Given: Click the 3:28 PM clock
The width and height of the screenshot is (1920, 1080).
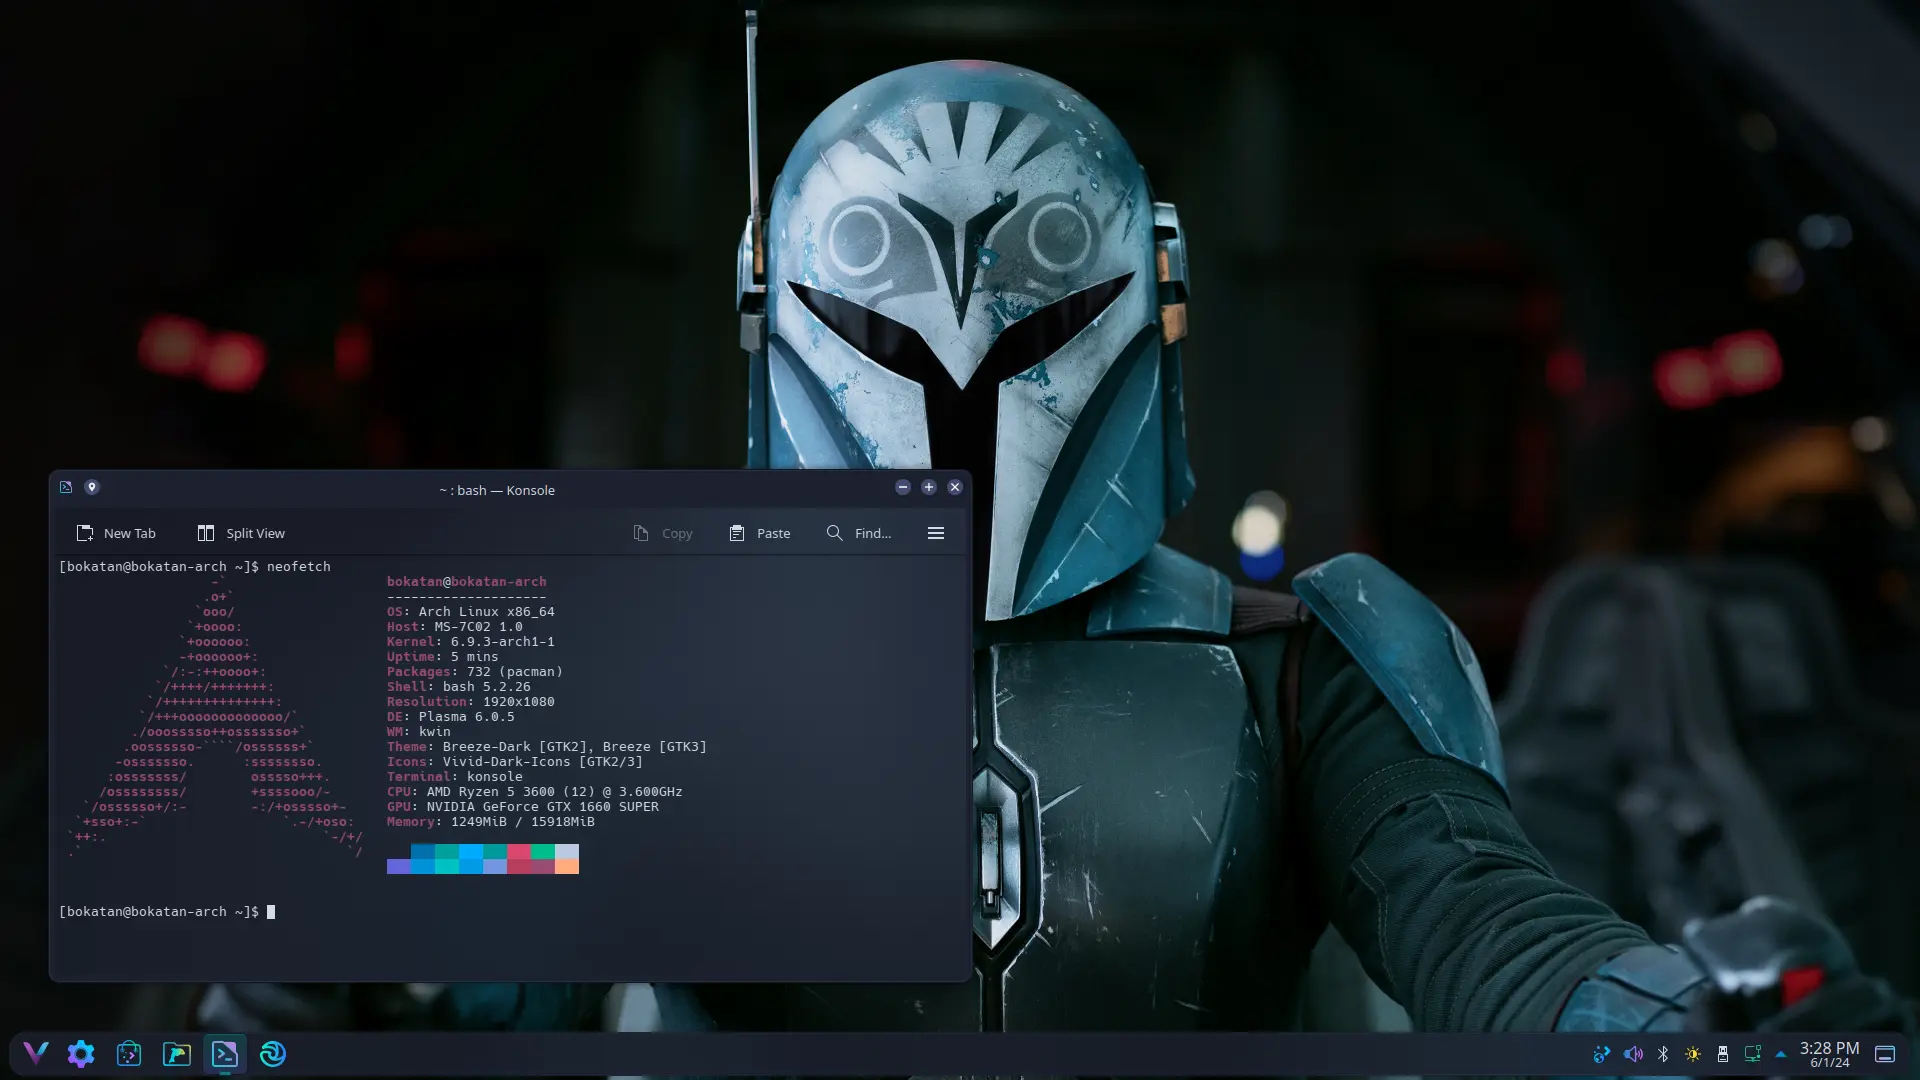Looking at the screenshot, I should tap(1830, 1048).
